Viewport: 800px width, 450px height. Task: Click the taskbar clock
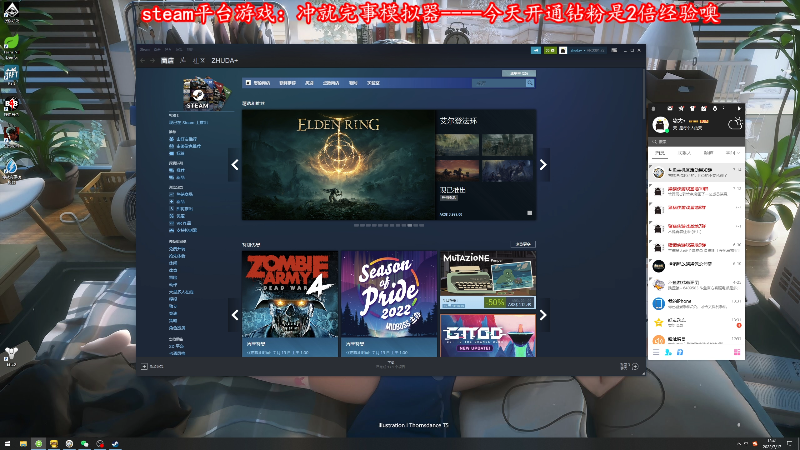(771, 444)
